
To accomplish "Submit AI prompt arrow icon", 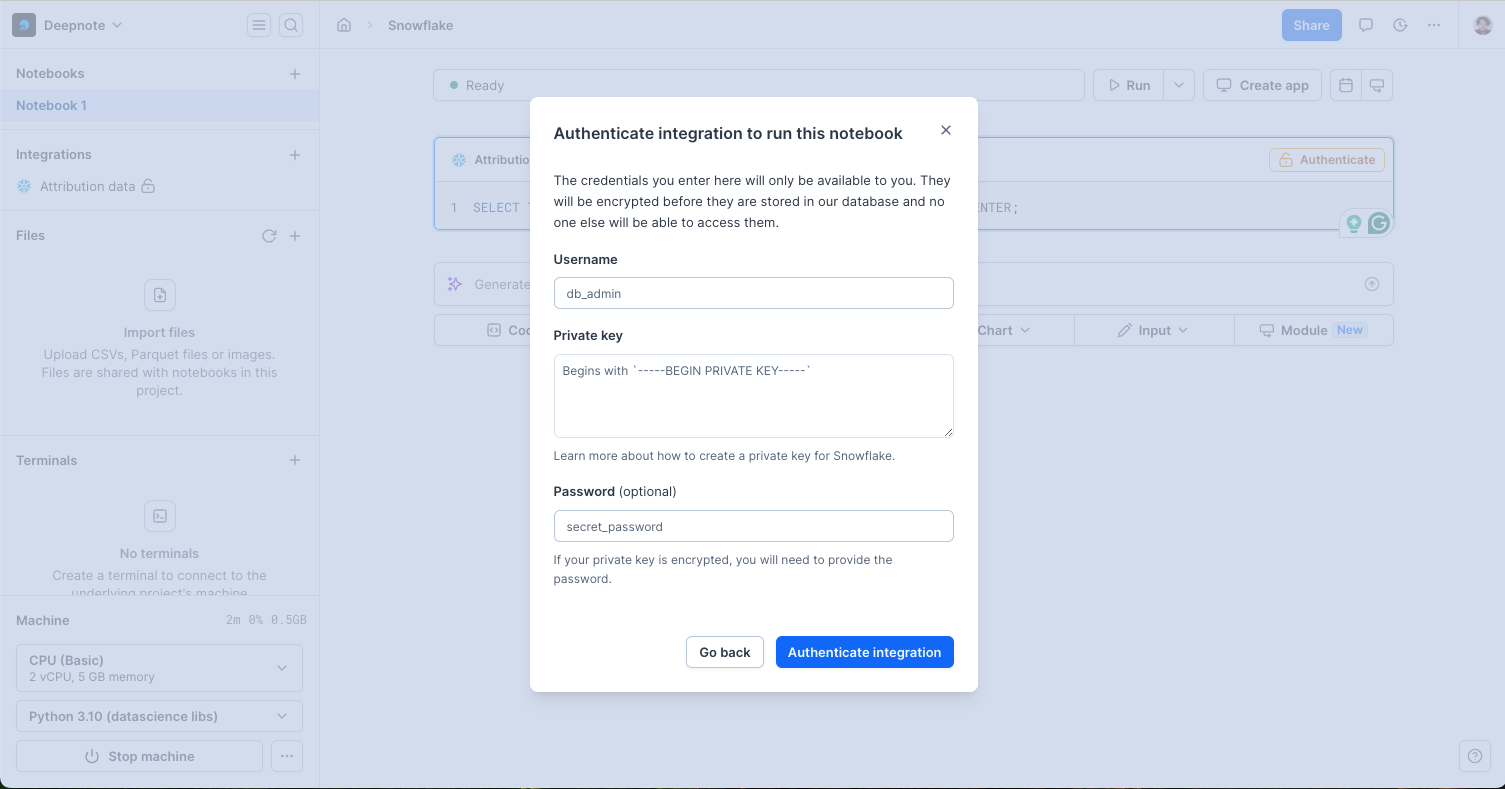I will (1372, 284).
